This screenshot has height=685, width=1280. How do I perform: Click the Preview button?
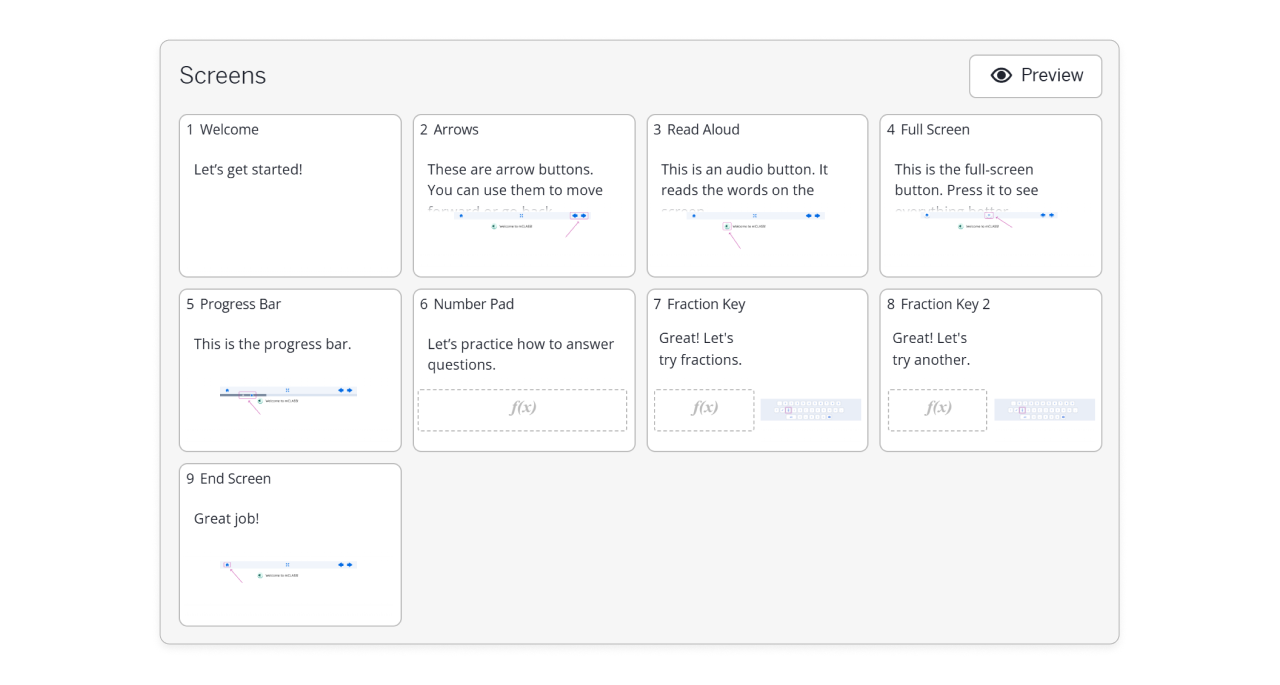point(1035,76)
